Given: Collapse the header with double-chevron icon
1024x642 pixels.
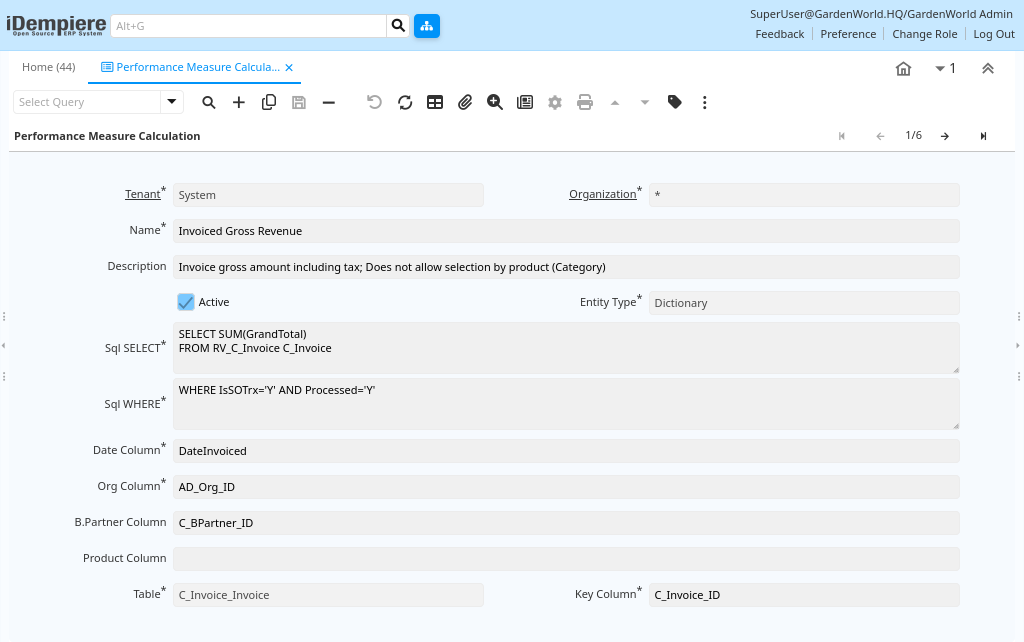Looking at the screenshot, I should 988,69.
